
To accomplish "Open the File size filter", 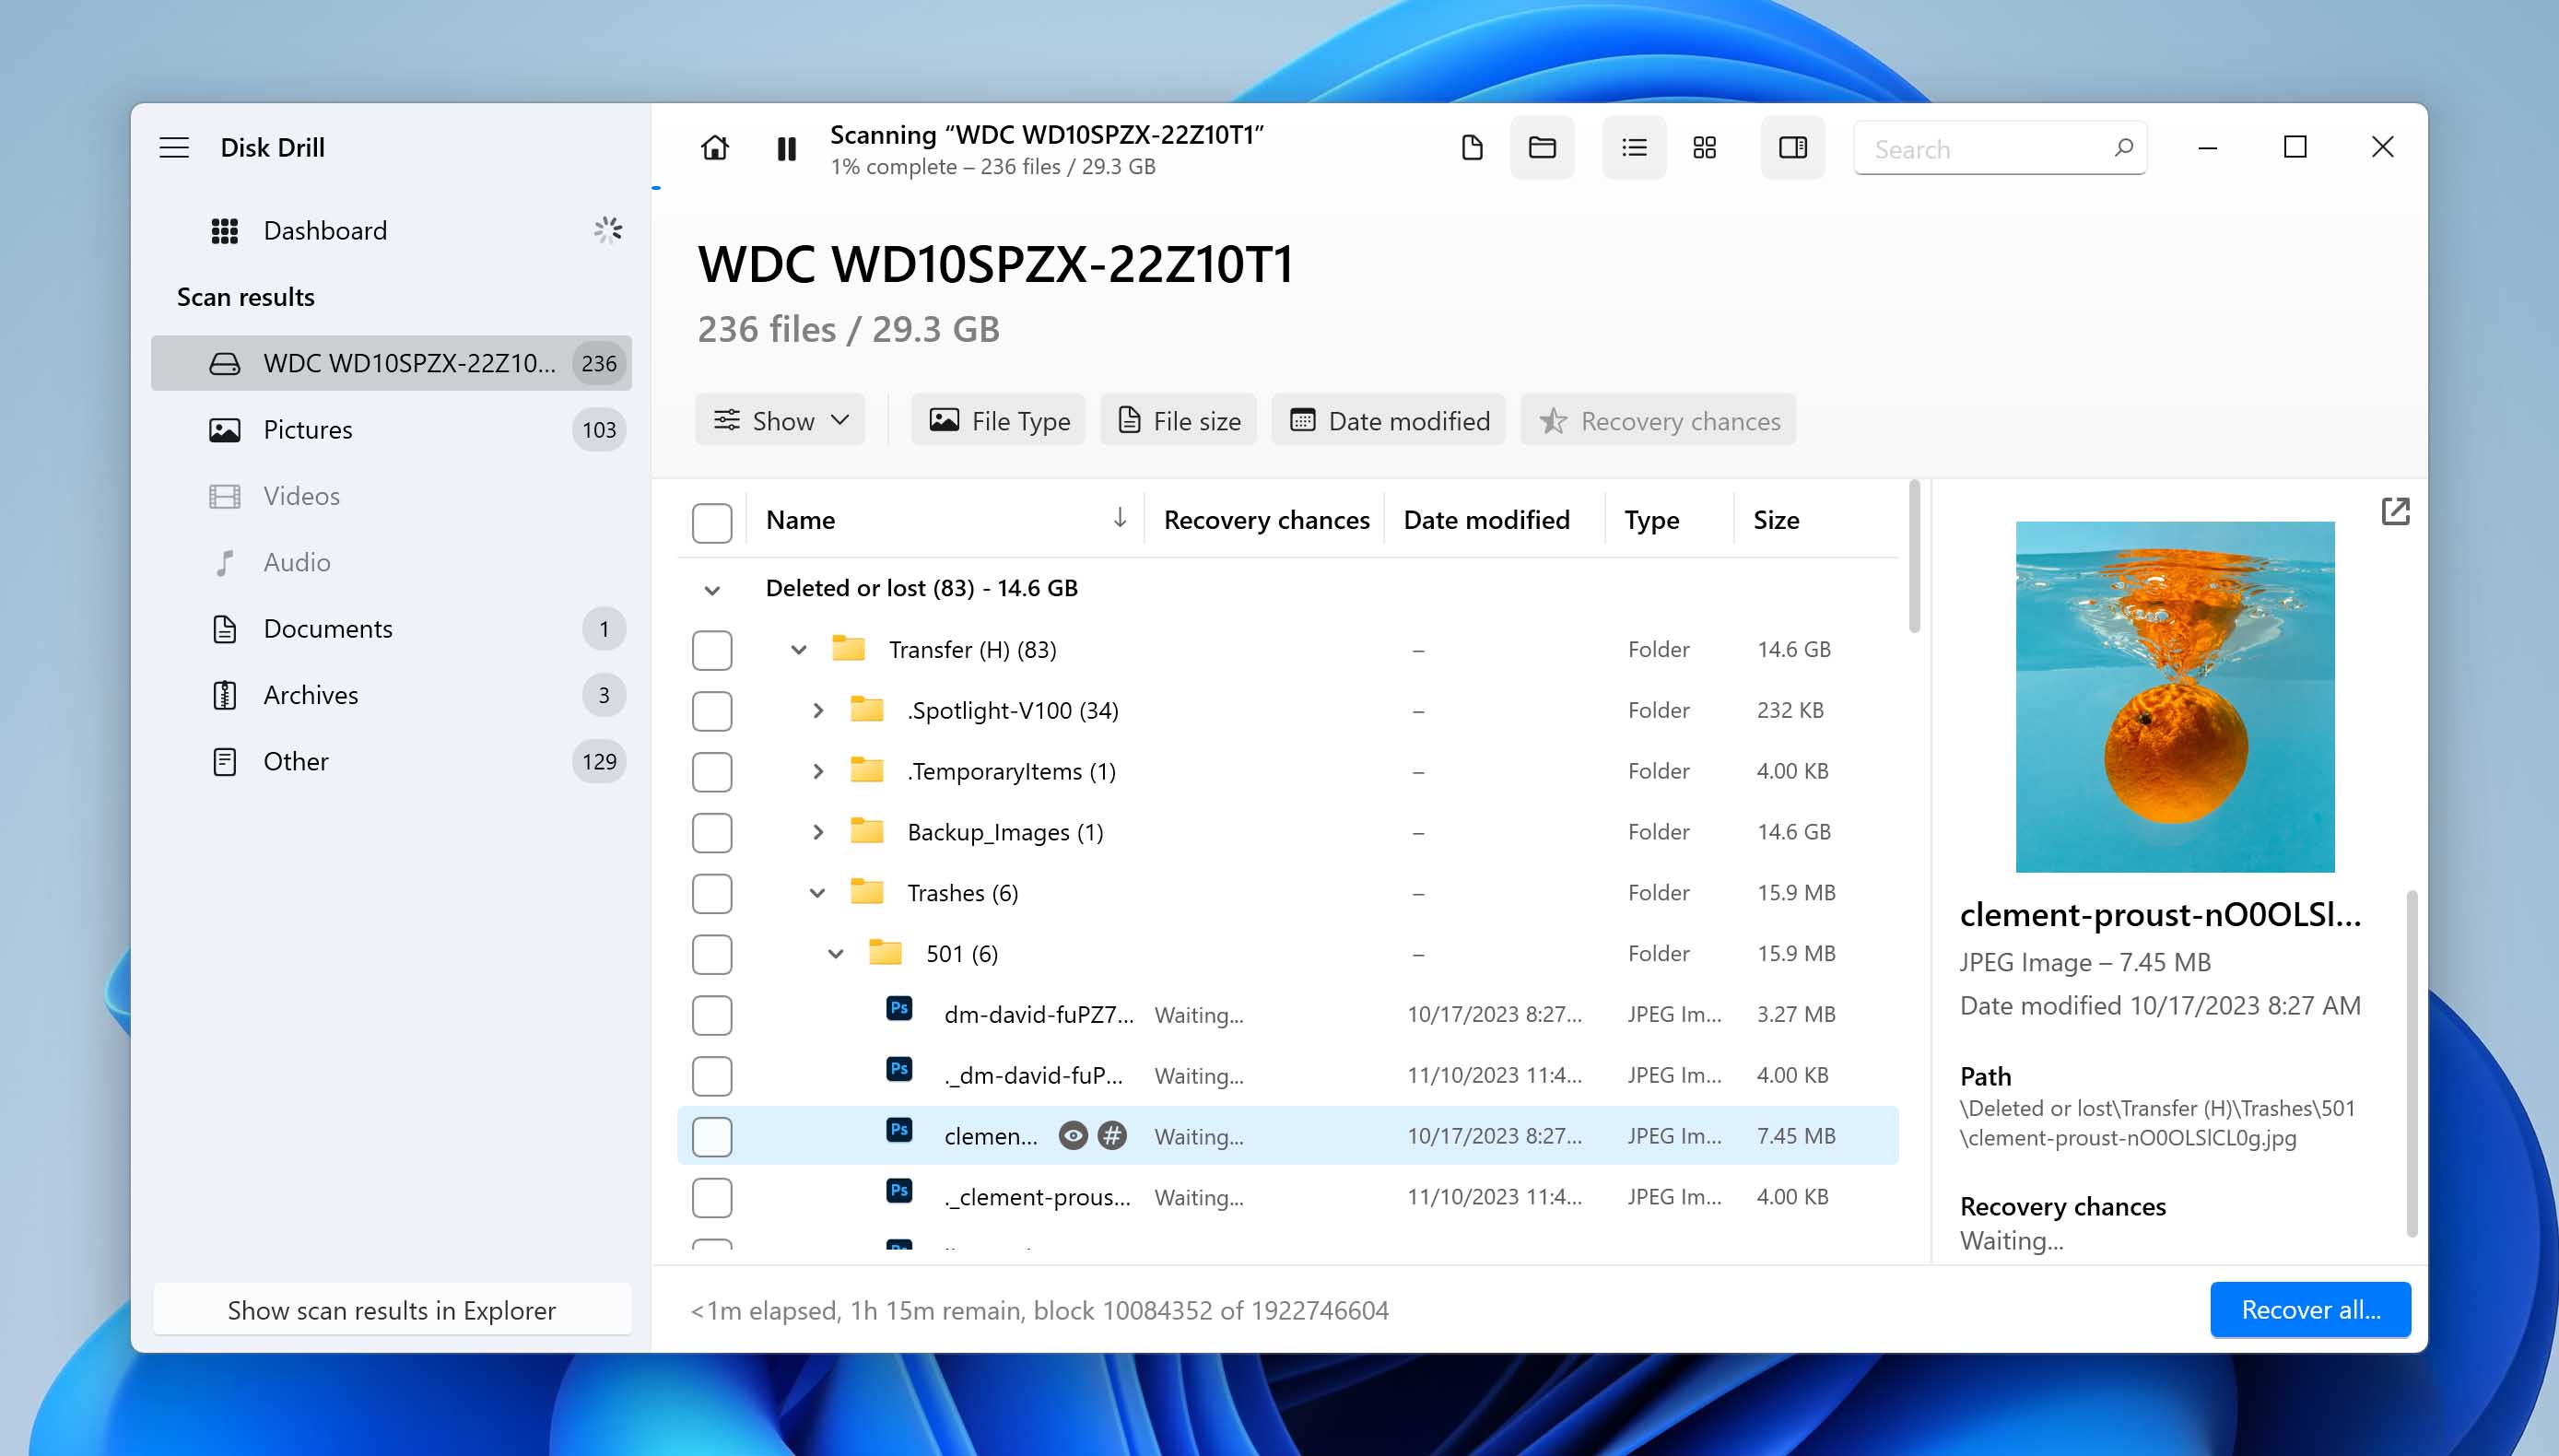I will click(1178, 421).
